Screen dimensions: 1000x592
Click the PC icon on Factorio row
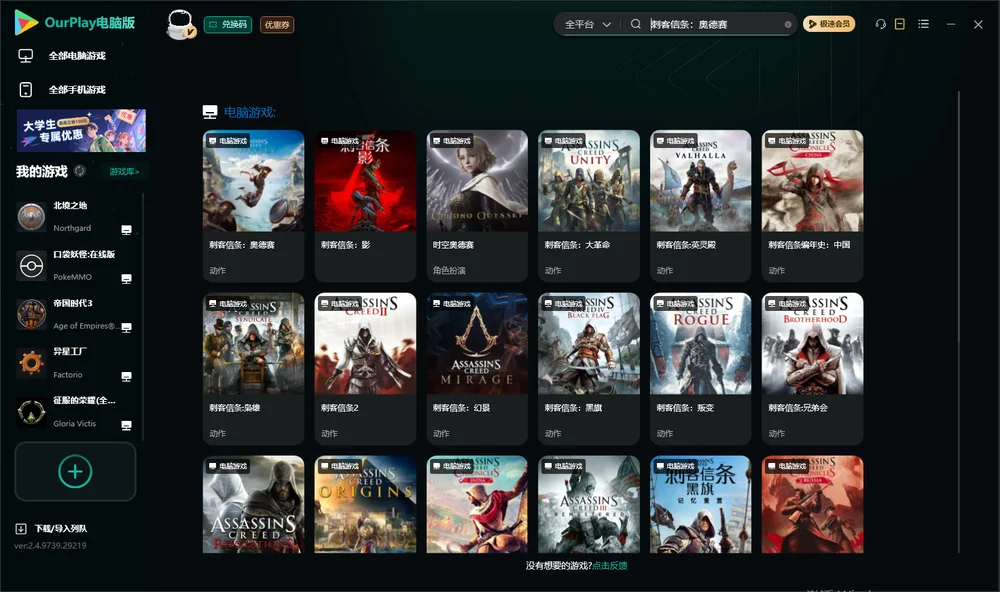pos(126,376)
